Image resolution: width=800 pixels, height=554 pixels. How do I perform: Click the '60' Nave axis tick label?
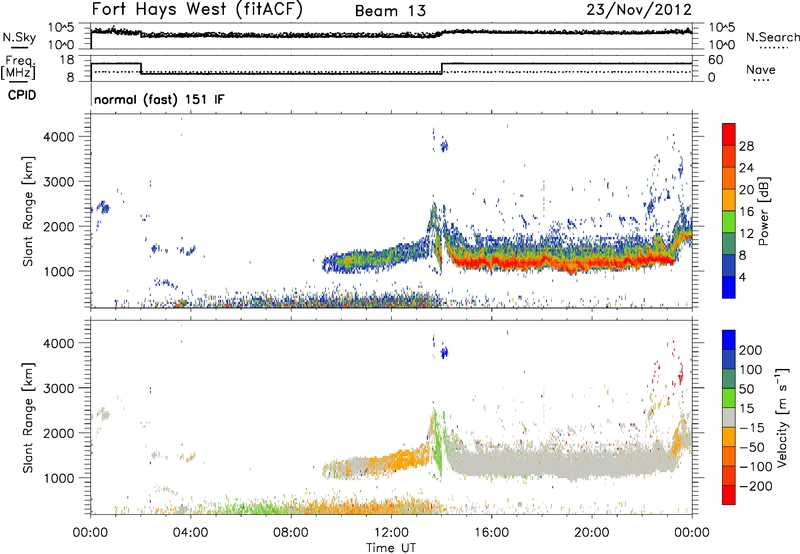715,60
